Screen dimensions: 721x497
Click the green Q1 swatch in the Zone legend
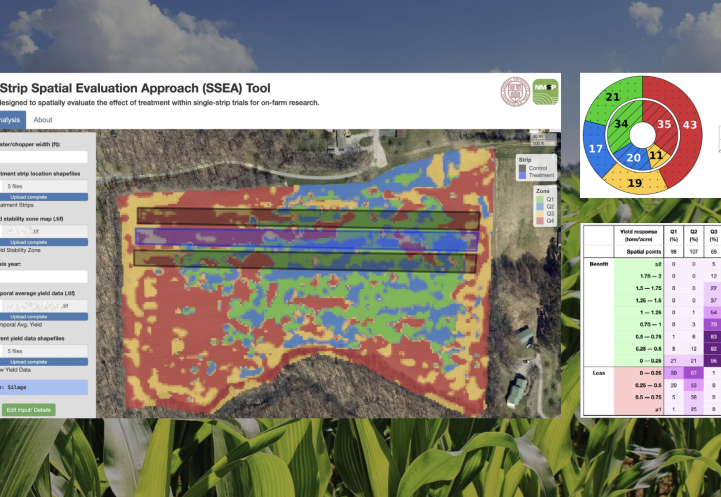540,199
